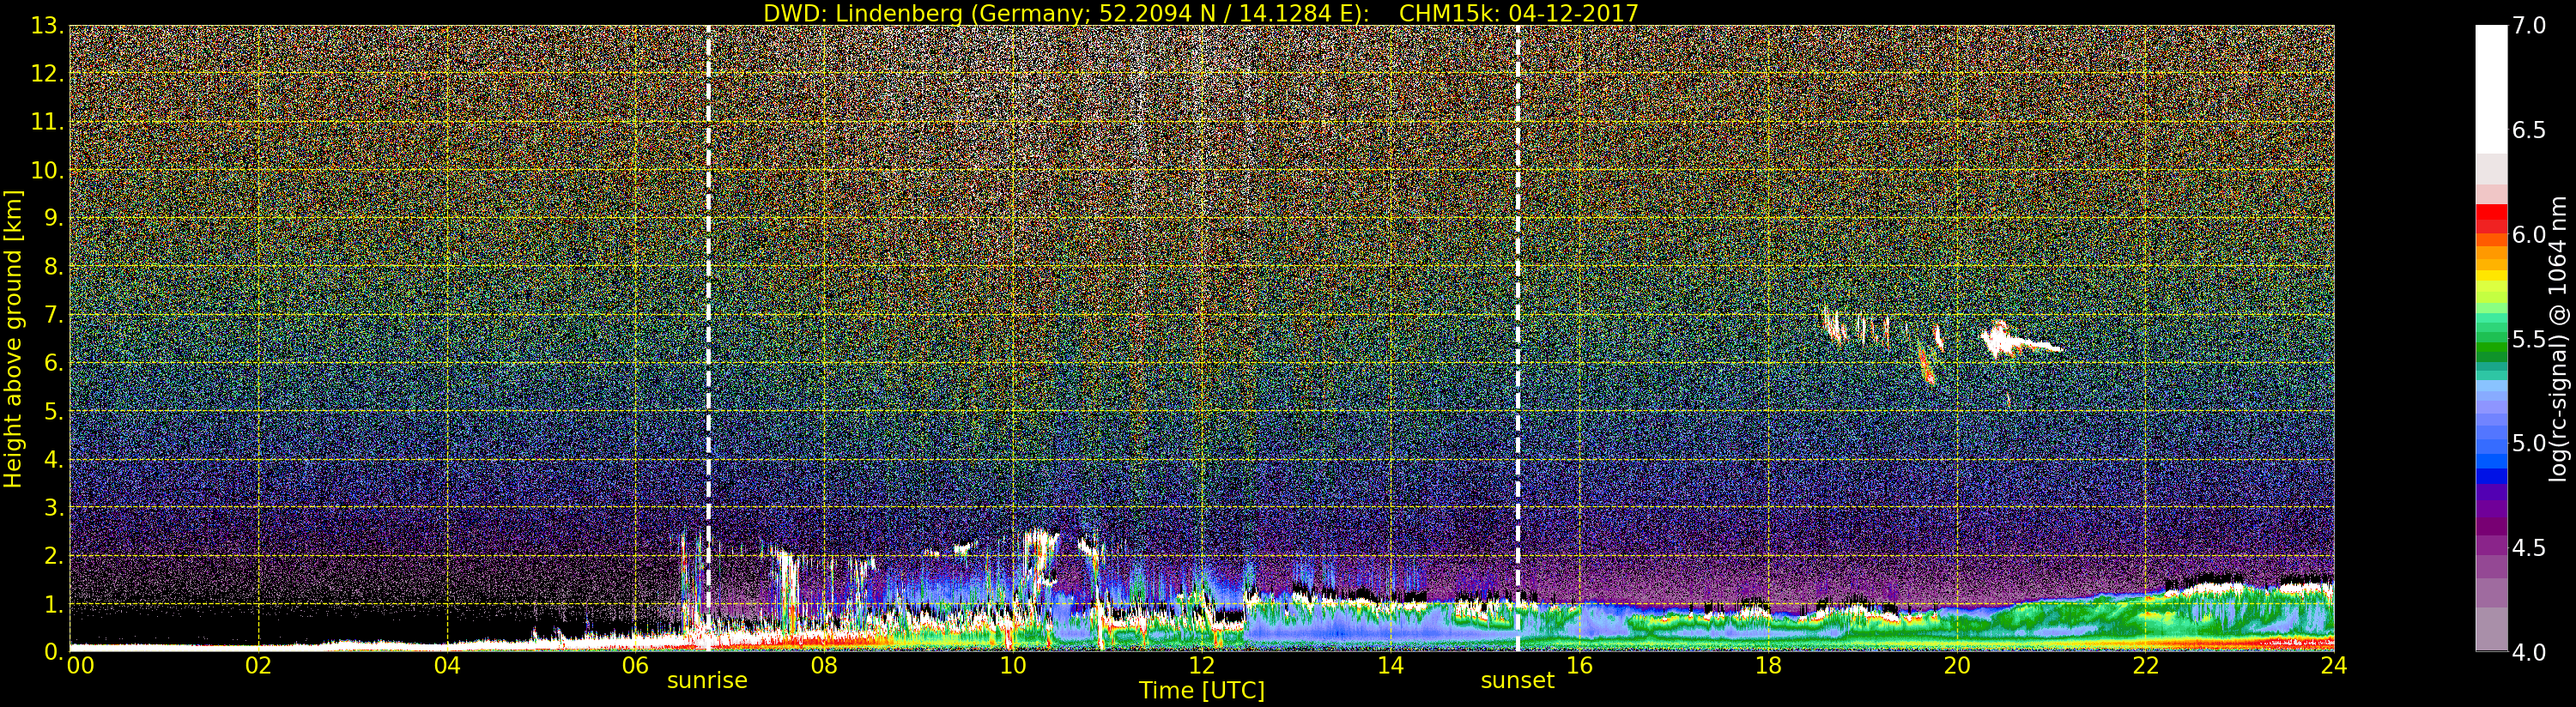Click the white dashed sunrise line
Viewport: 2576px width, 707px height.
pyautogui.click(x=708, y=300)
